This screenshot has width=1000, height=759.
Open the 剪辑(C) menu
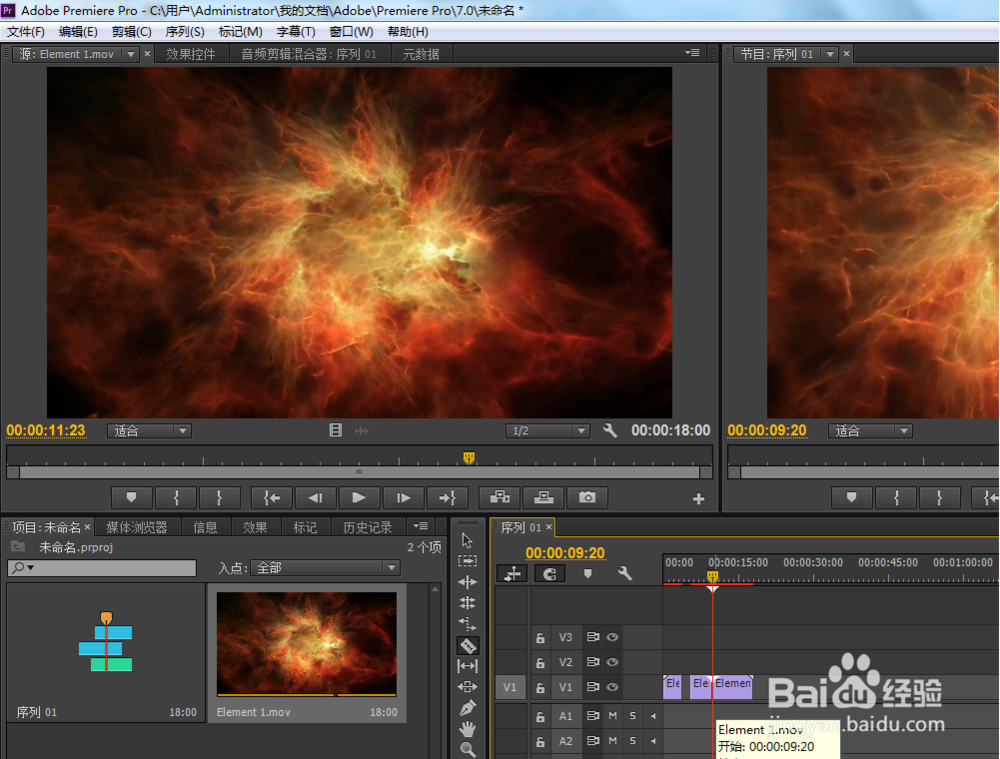click(x=131, y=32)
